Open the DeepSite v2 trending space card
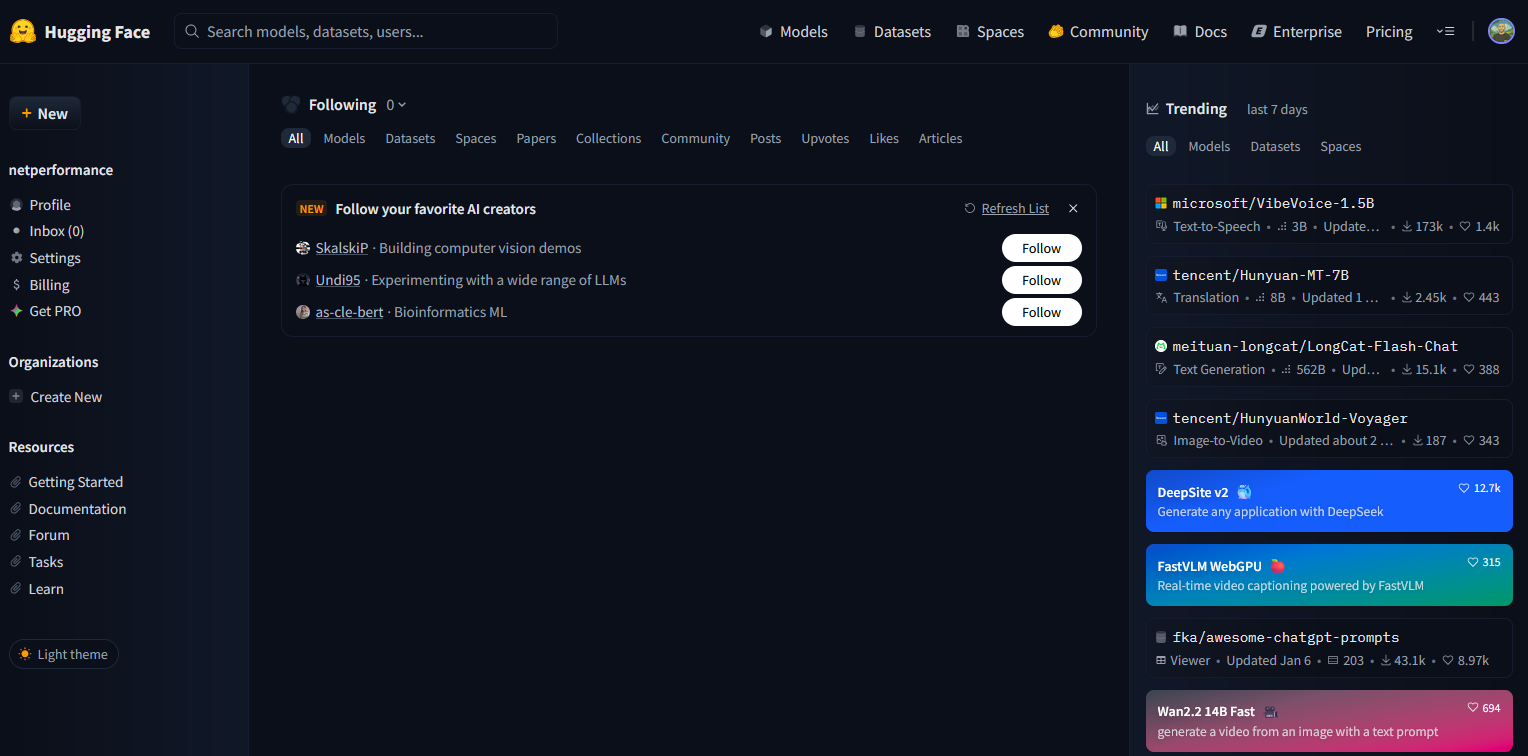This screenshot has width=1528, height=756. click(x=1328, y=501)
